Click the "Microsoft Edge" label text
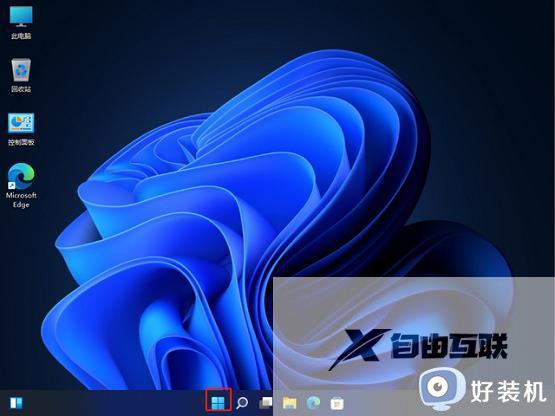Viewport: 555px width, 416px height. click(x=21, y=200)
